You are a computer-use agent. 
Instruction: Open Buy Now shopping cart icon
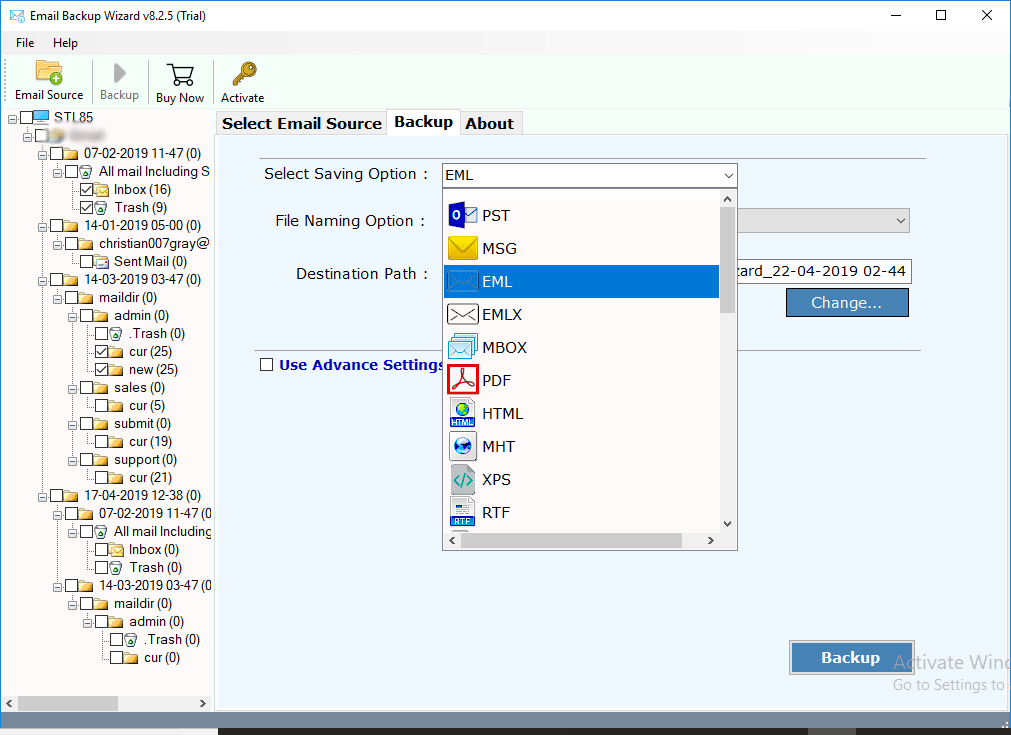pos(180,75)
